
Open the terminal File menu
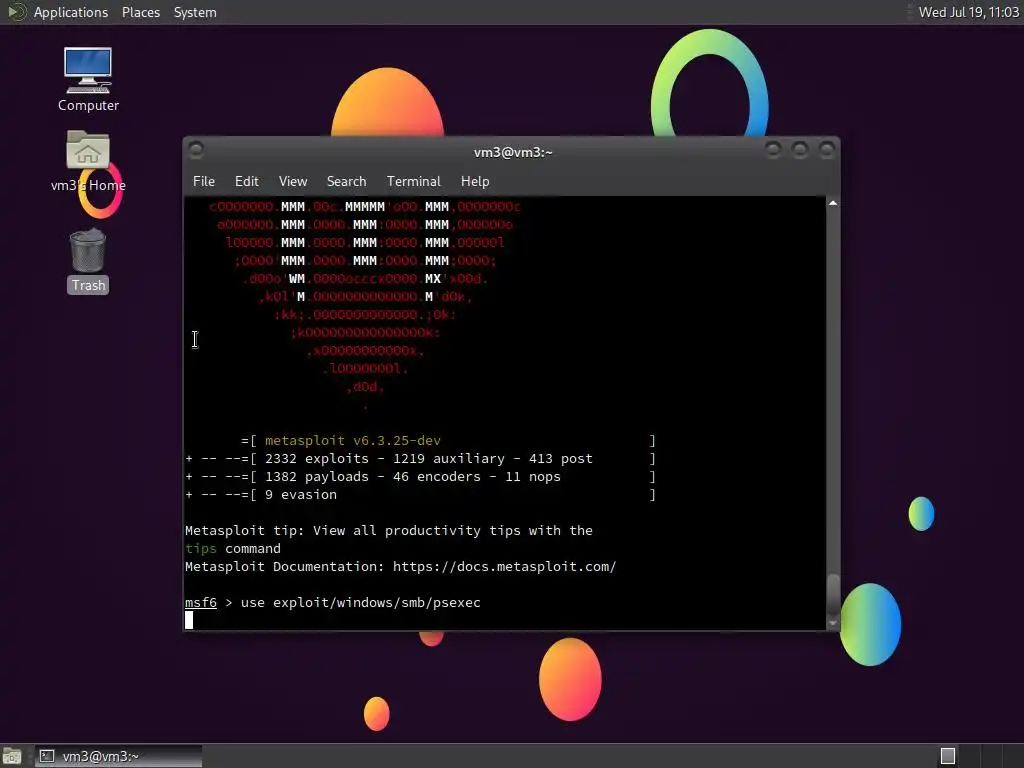(x=204, y=182)
